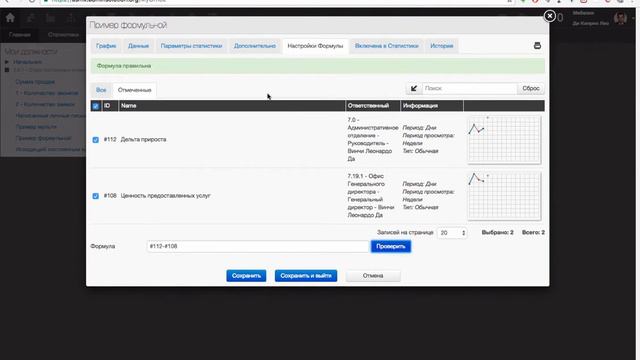
Task: Uncheck the #112 Дельта прироста row
Action: point(96,140)
